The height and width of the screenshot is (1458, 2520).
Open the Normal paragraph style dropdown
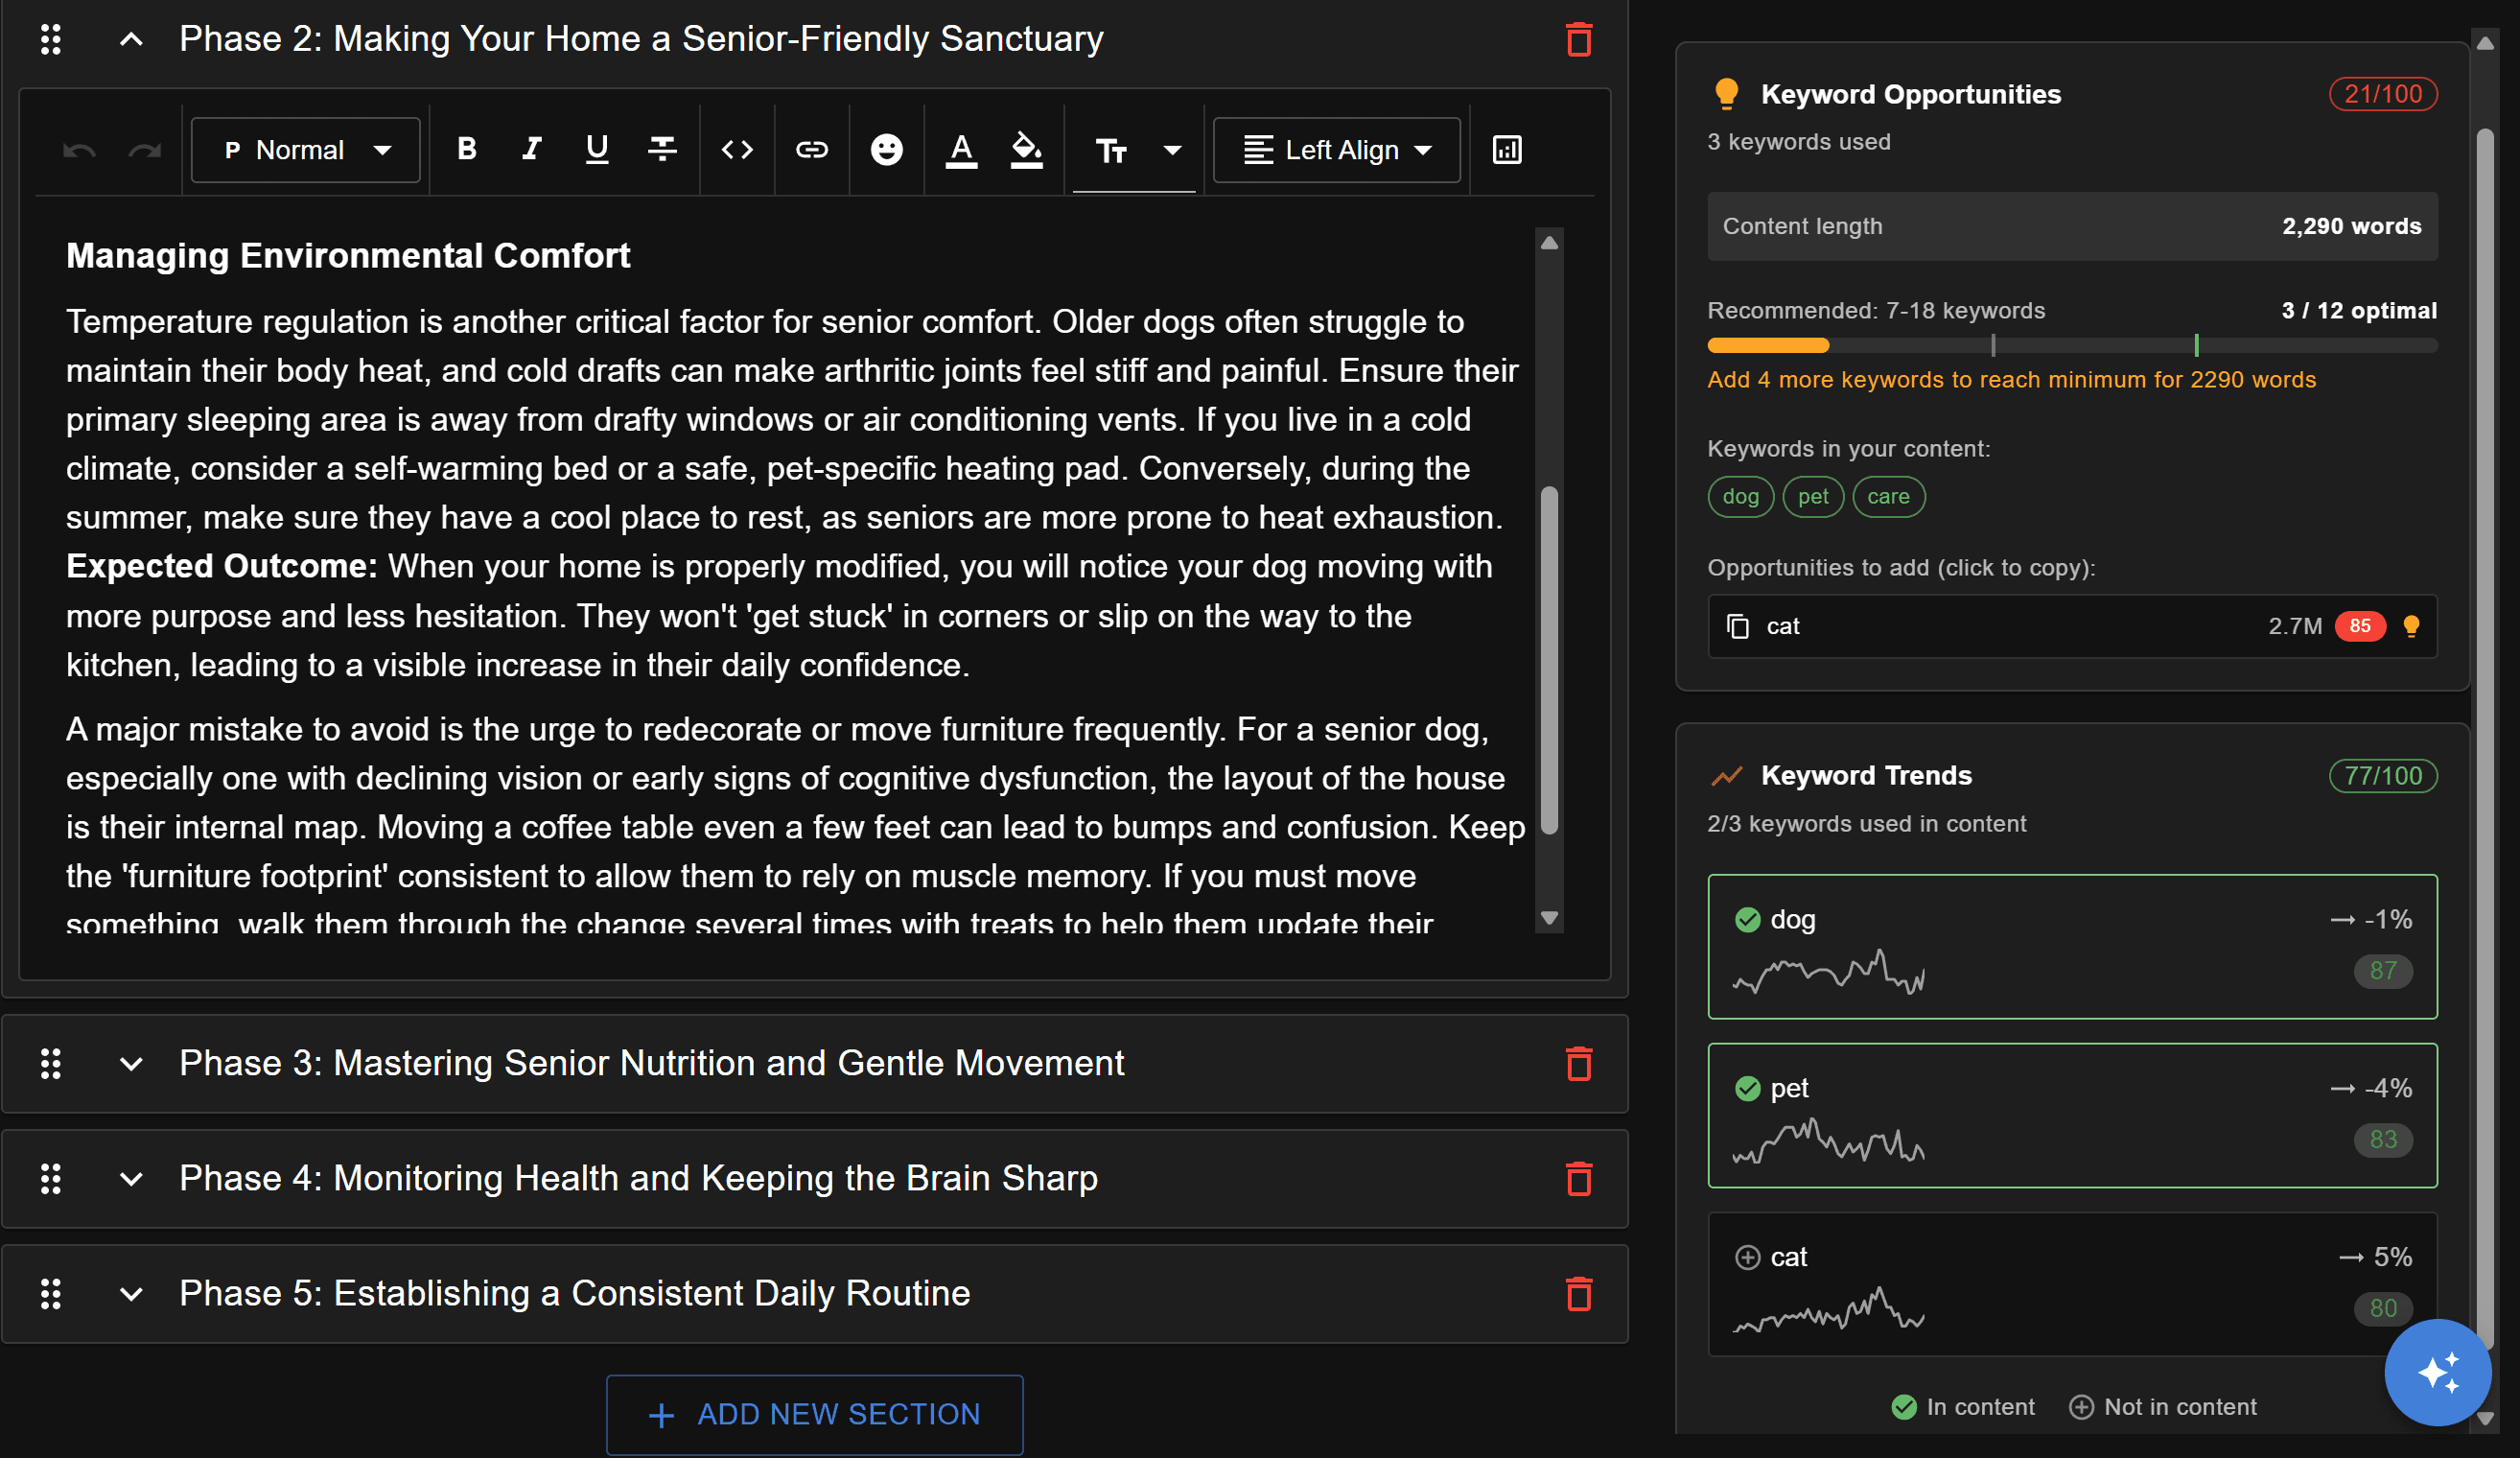[x=305, y=150]
